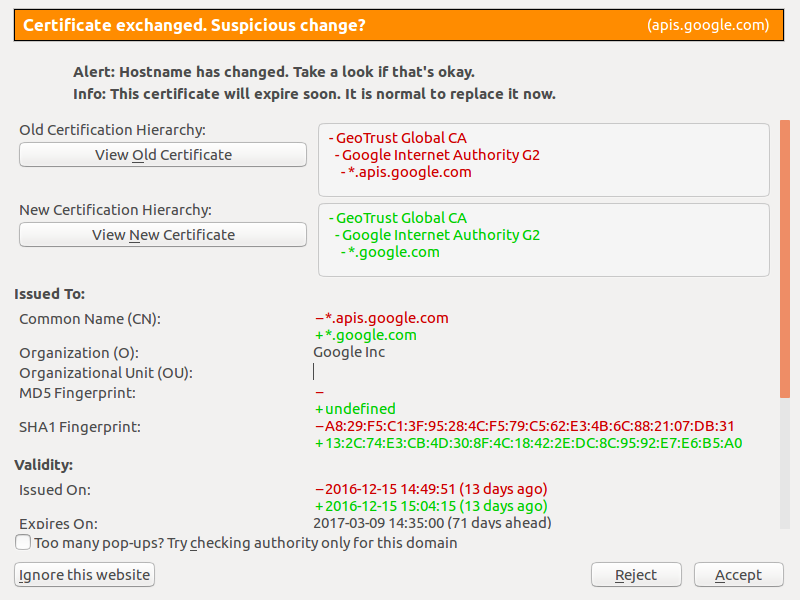Click the Organizational Unit value field
Viewport: 800px width, 600px height.
coord(541,372)
